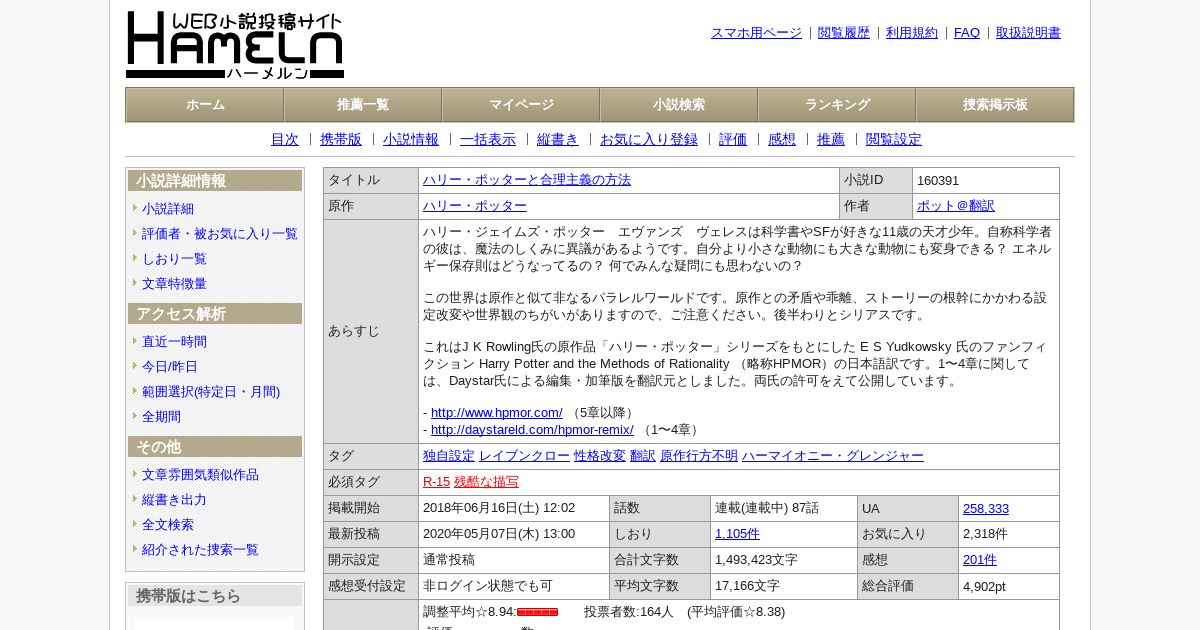
Task: Click the 独自設定 tag
Action: coord(449,457)
